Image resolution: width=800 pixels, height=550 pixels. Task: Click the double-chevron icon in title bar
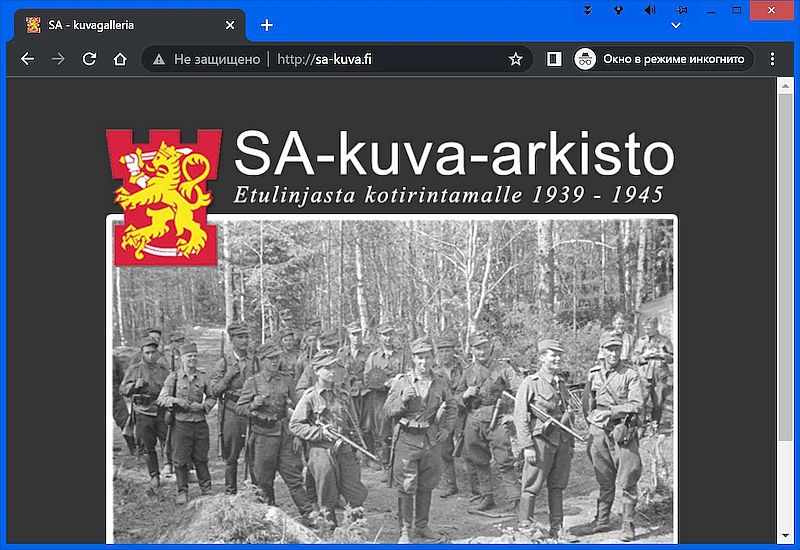pos(588,10)
